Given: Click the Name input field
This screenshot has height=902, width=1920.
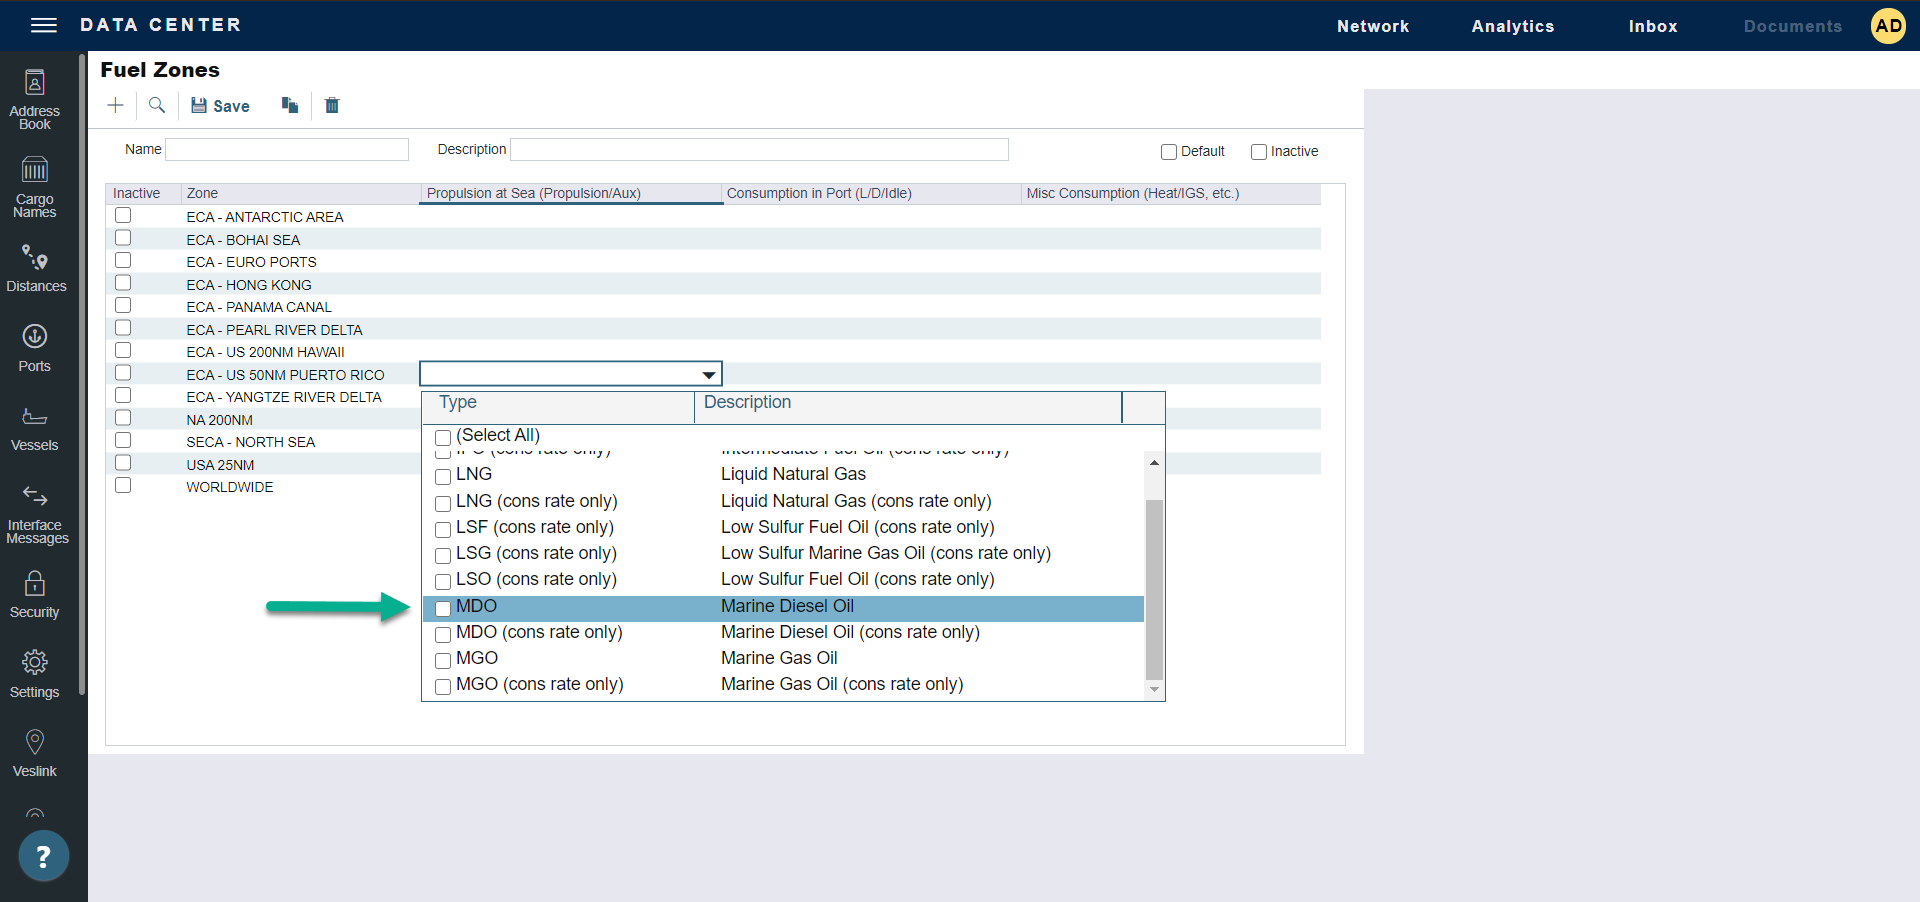Looking at the screenshot, I should pyautogui.click(x=287, y=150).
